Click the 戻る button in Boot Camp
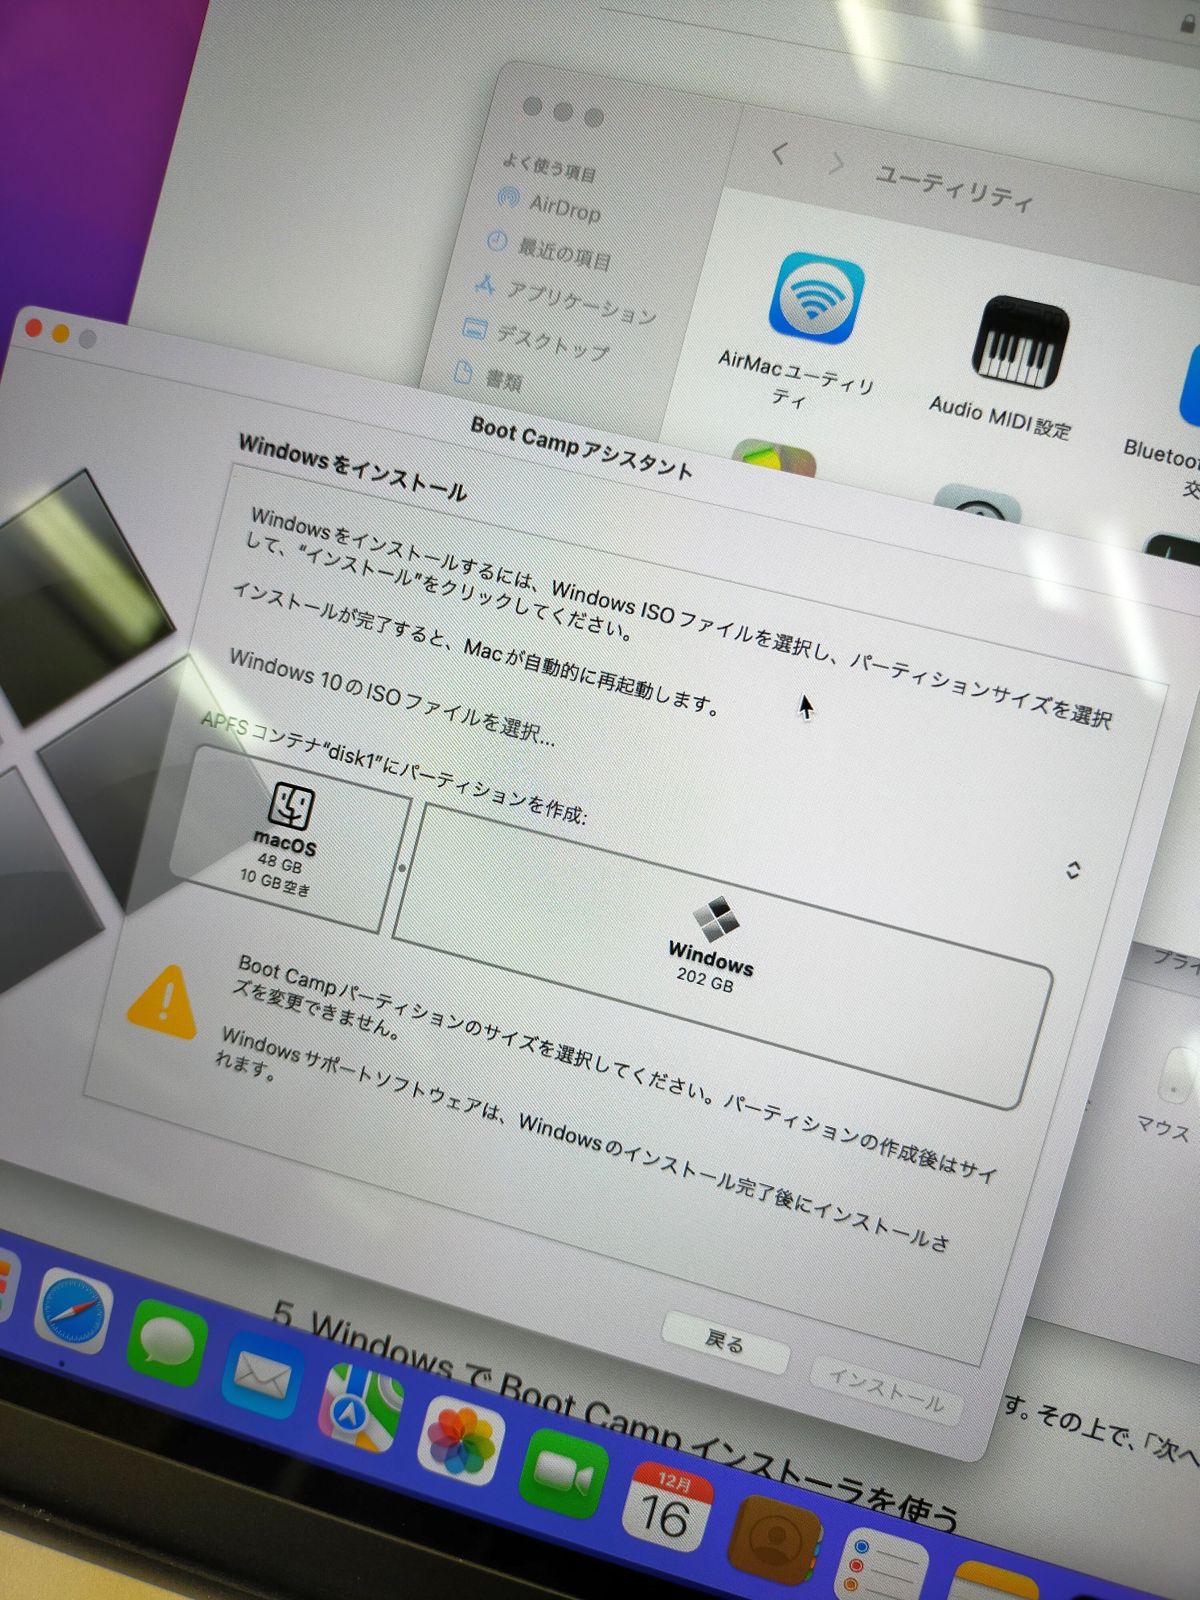1200x1600 pixels. point(726,1341)
